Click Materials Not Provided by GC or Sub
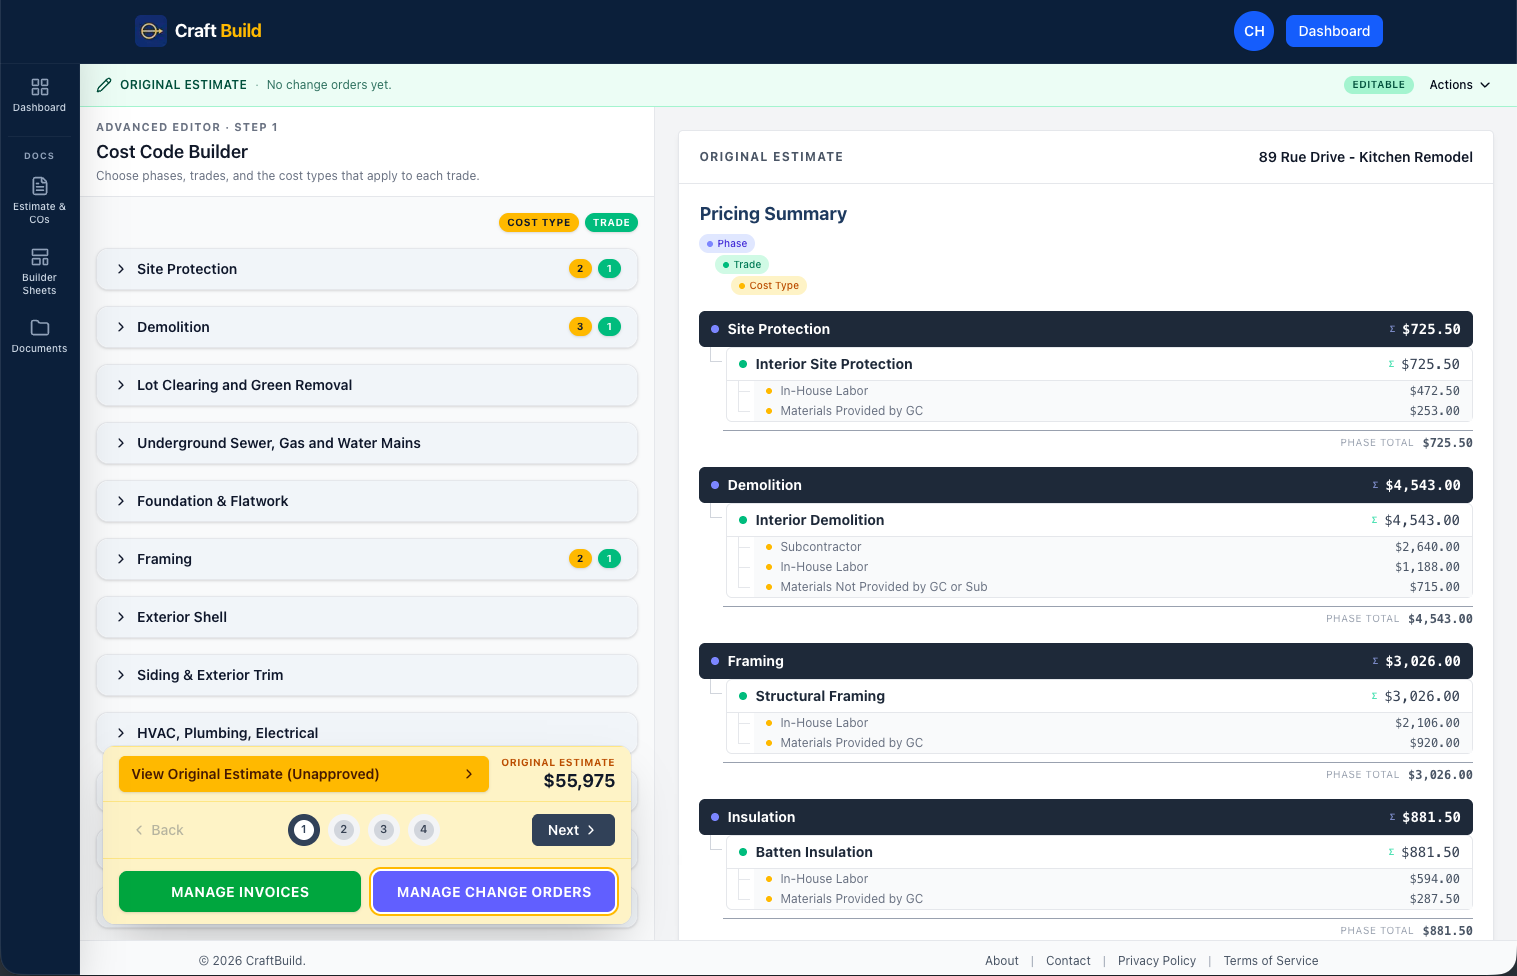1517x976 pixels. click(x=1112, y=587)
